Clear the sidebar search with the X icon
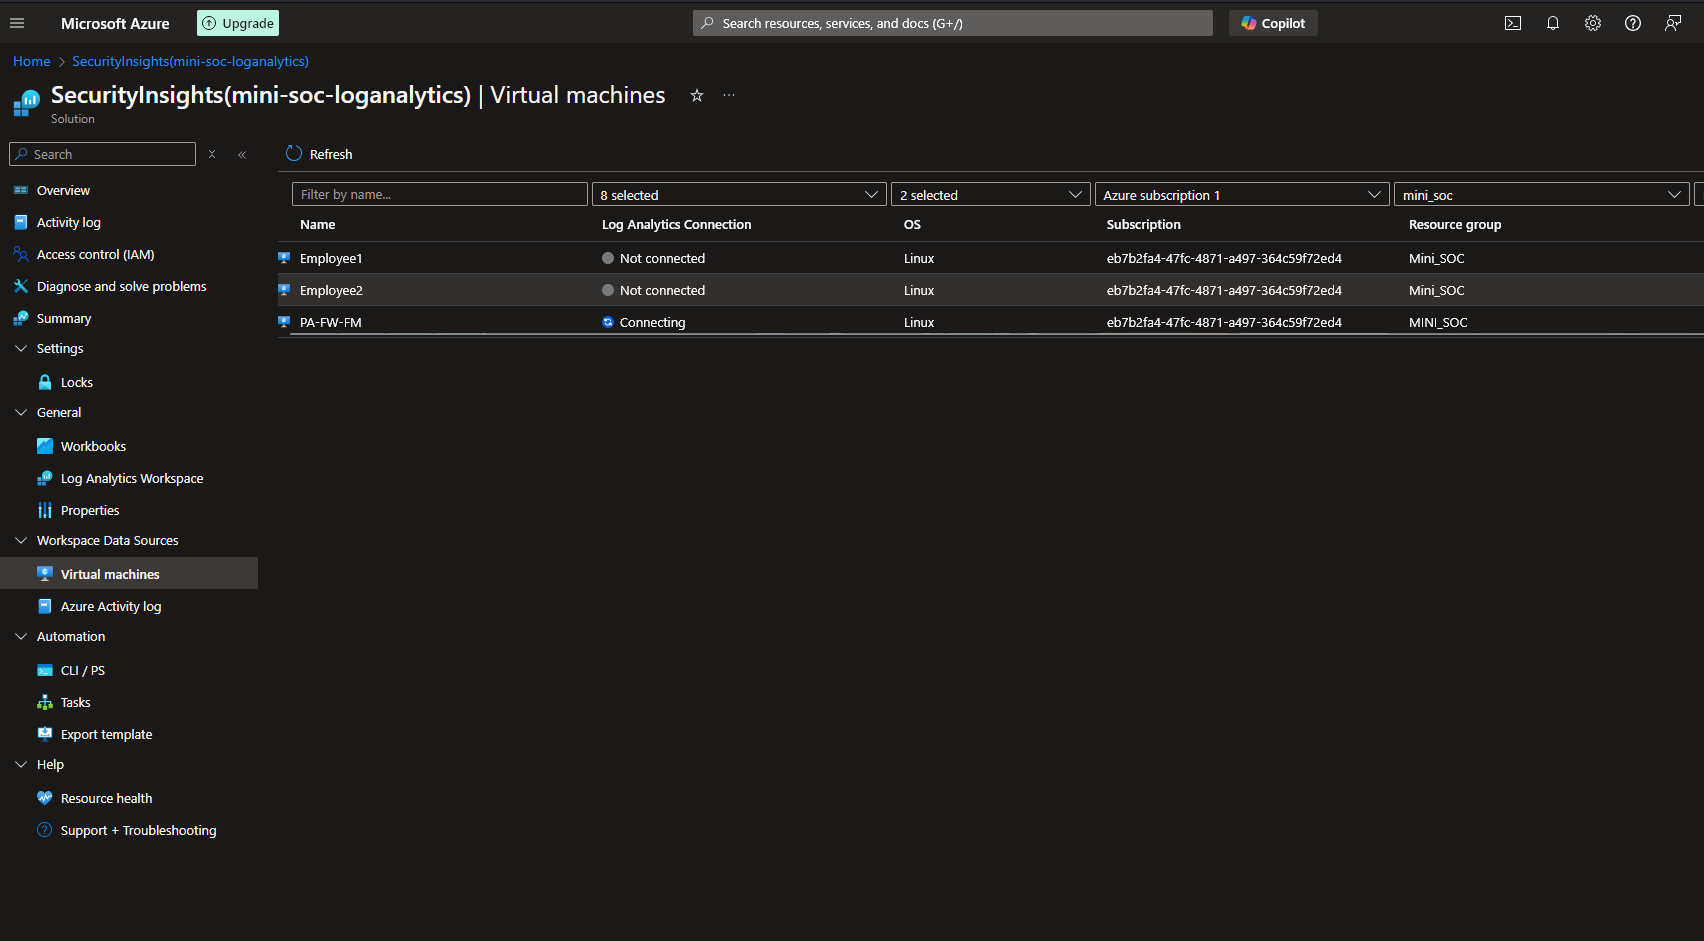Image resolution: width=1704 pixels, height=941 pixels. [212, 154]
